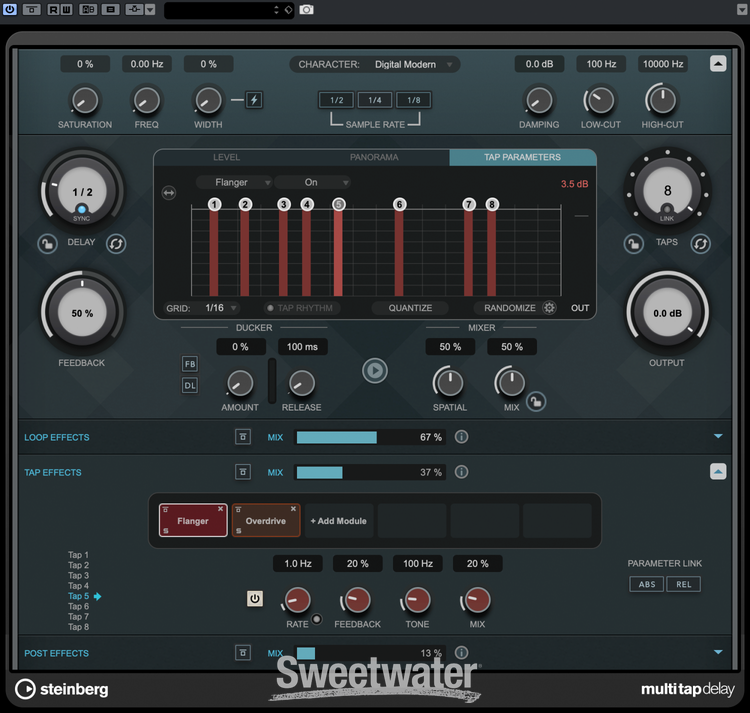Click the camera snapshot icon in top bar
The height and width of the screenshot is (713, 750).
[x=306, y=10]
